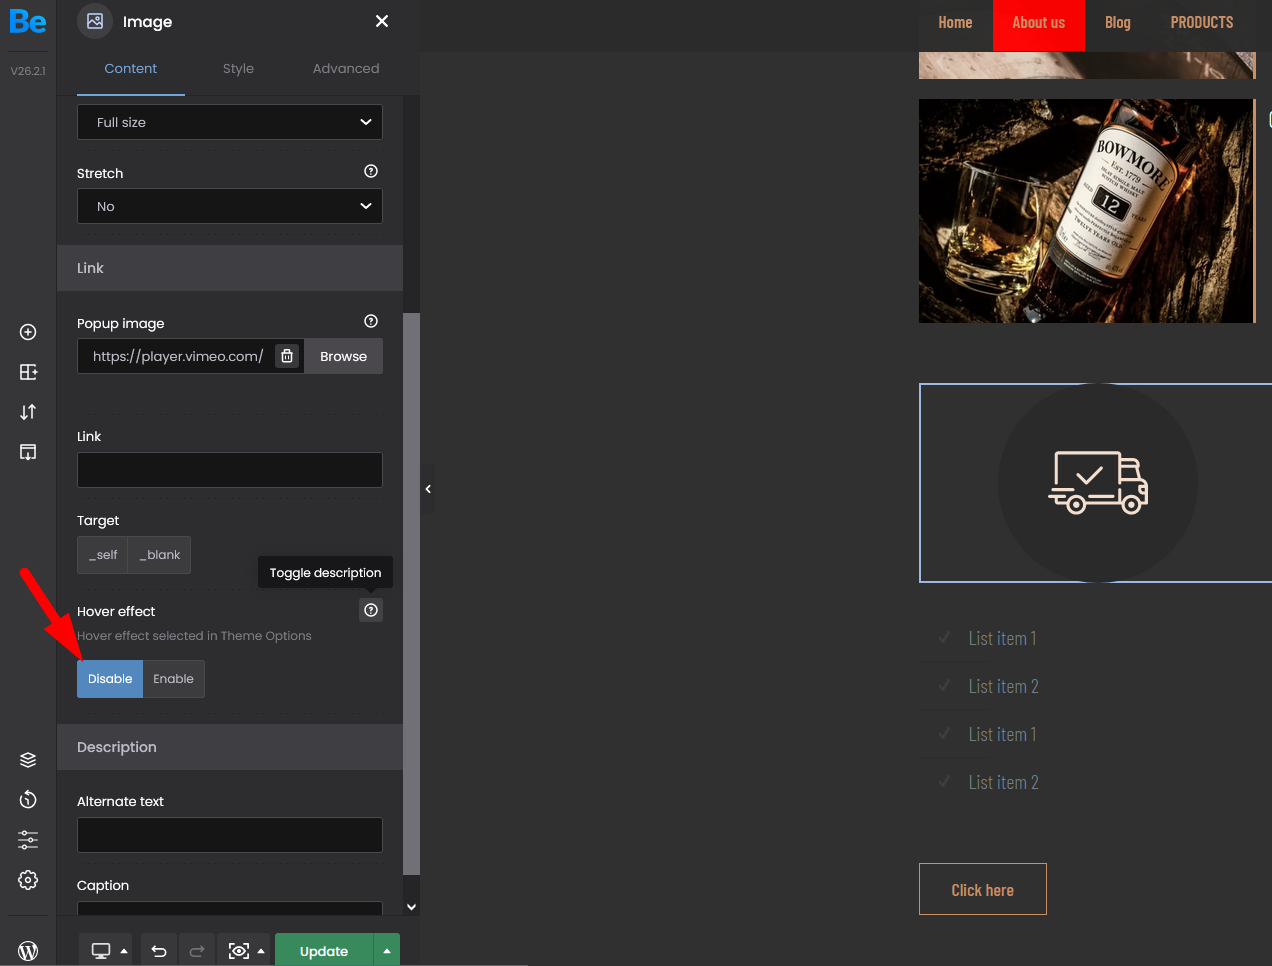Switch to the Advanced tab

(x=346, y=68)
